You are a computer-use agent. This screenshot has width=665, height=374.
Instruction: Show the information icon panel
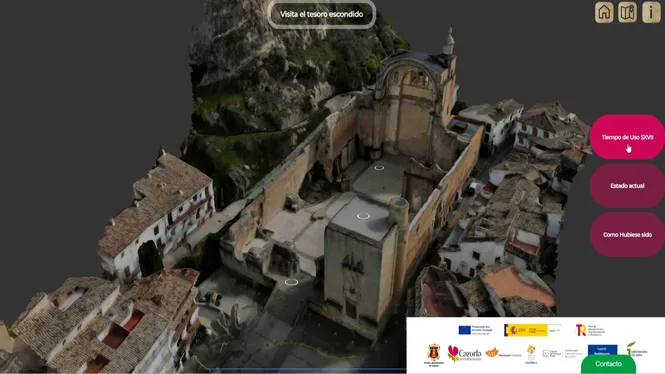pyautogui.click(x=651, y=12)
